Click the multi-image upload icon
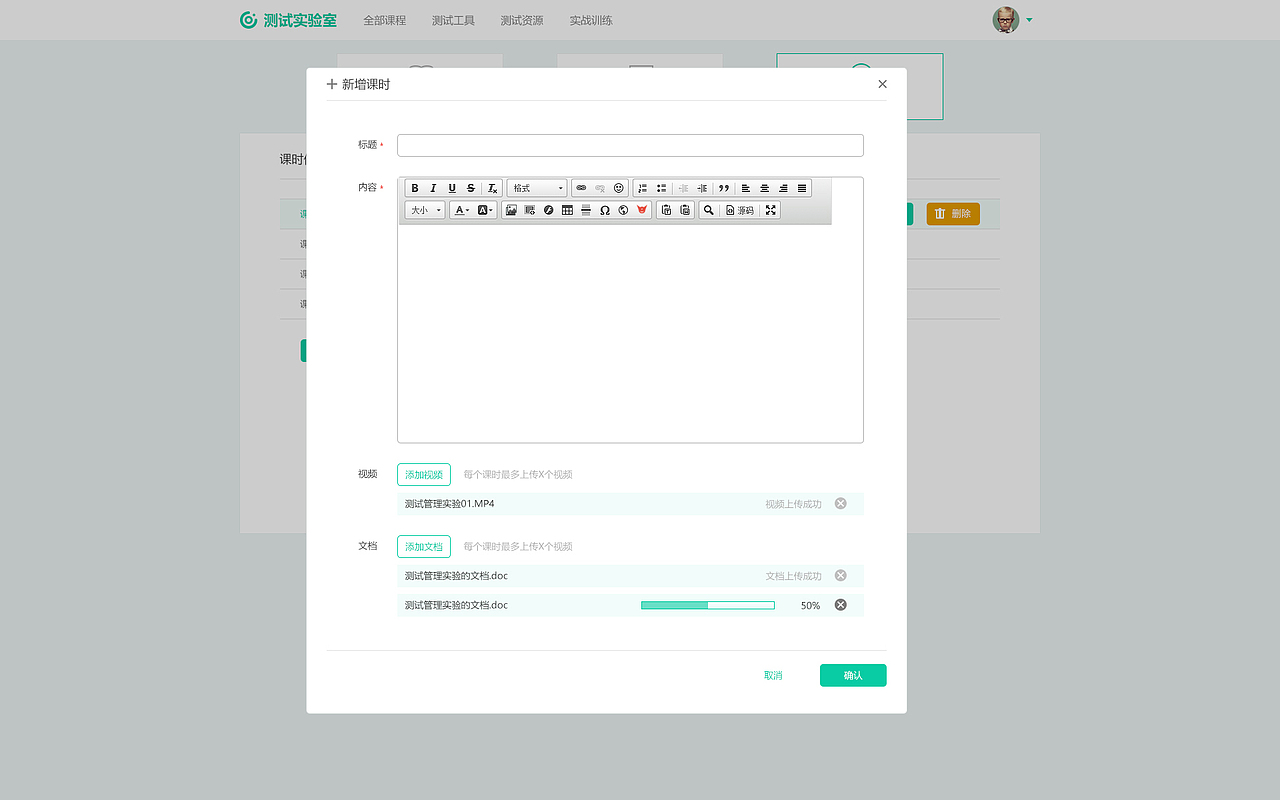The image size is (1280, 800). tap(530, 210)
